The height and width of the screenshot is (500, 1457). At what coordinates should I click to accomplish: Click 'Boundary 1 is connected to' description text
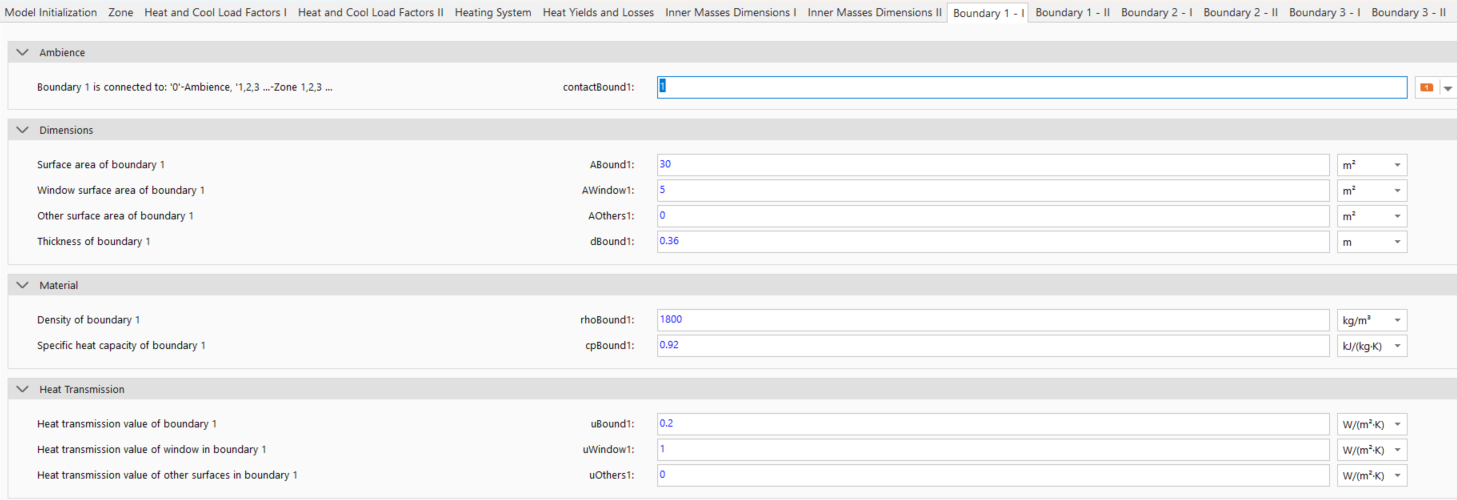(x=185, y=88)
